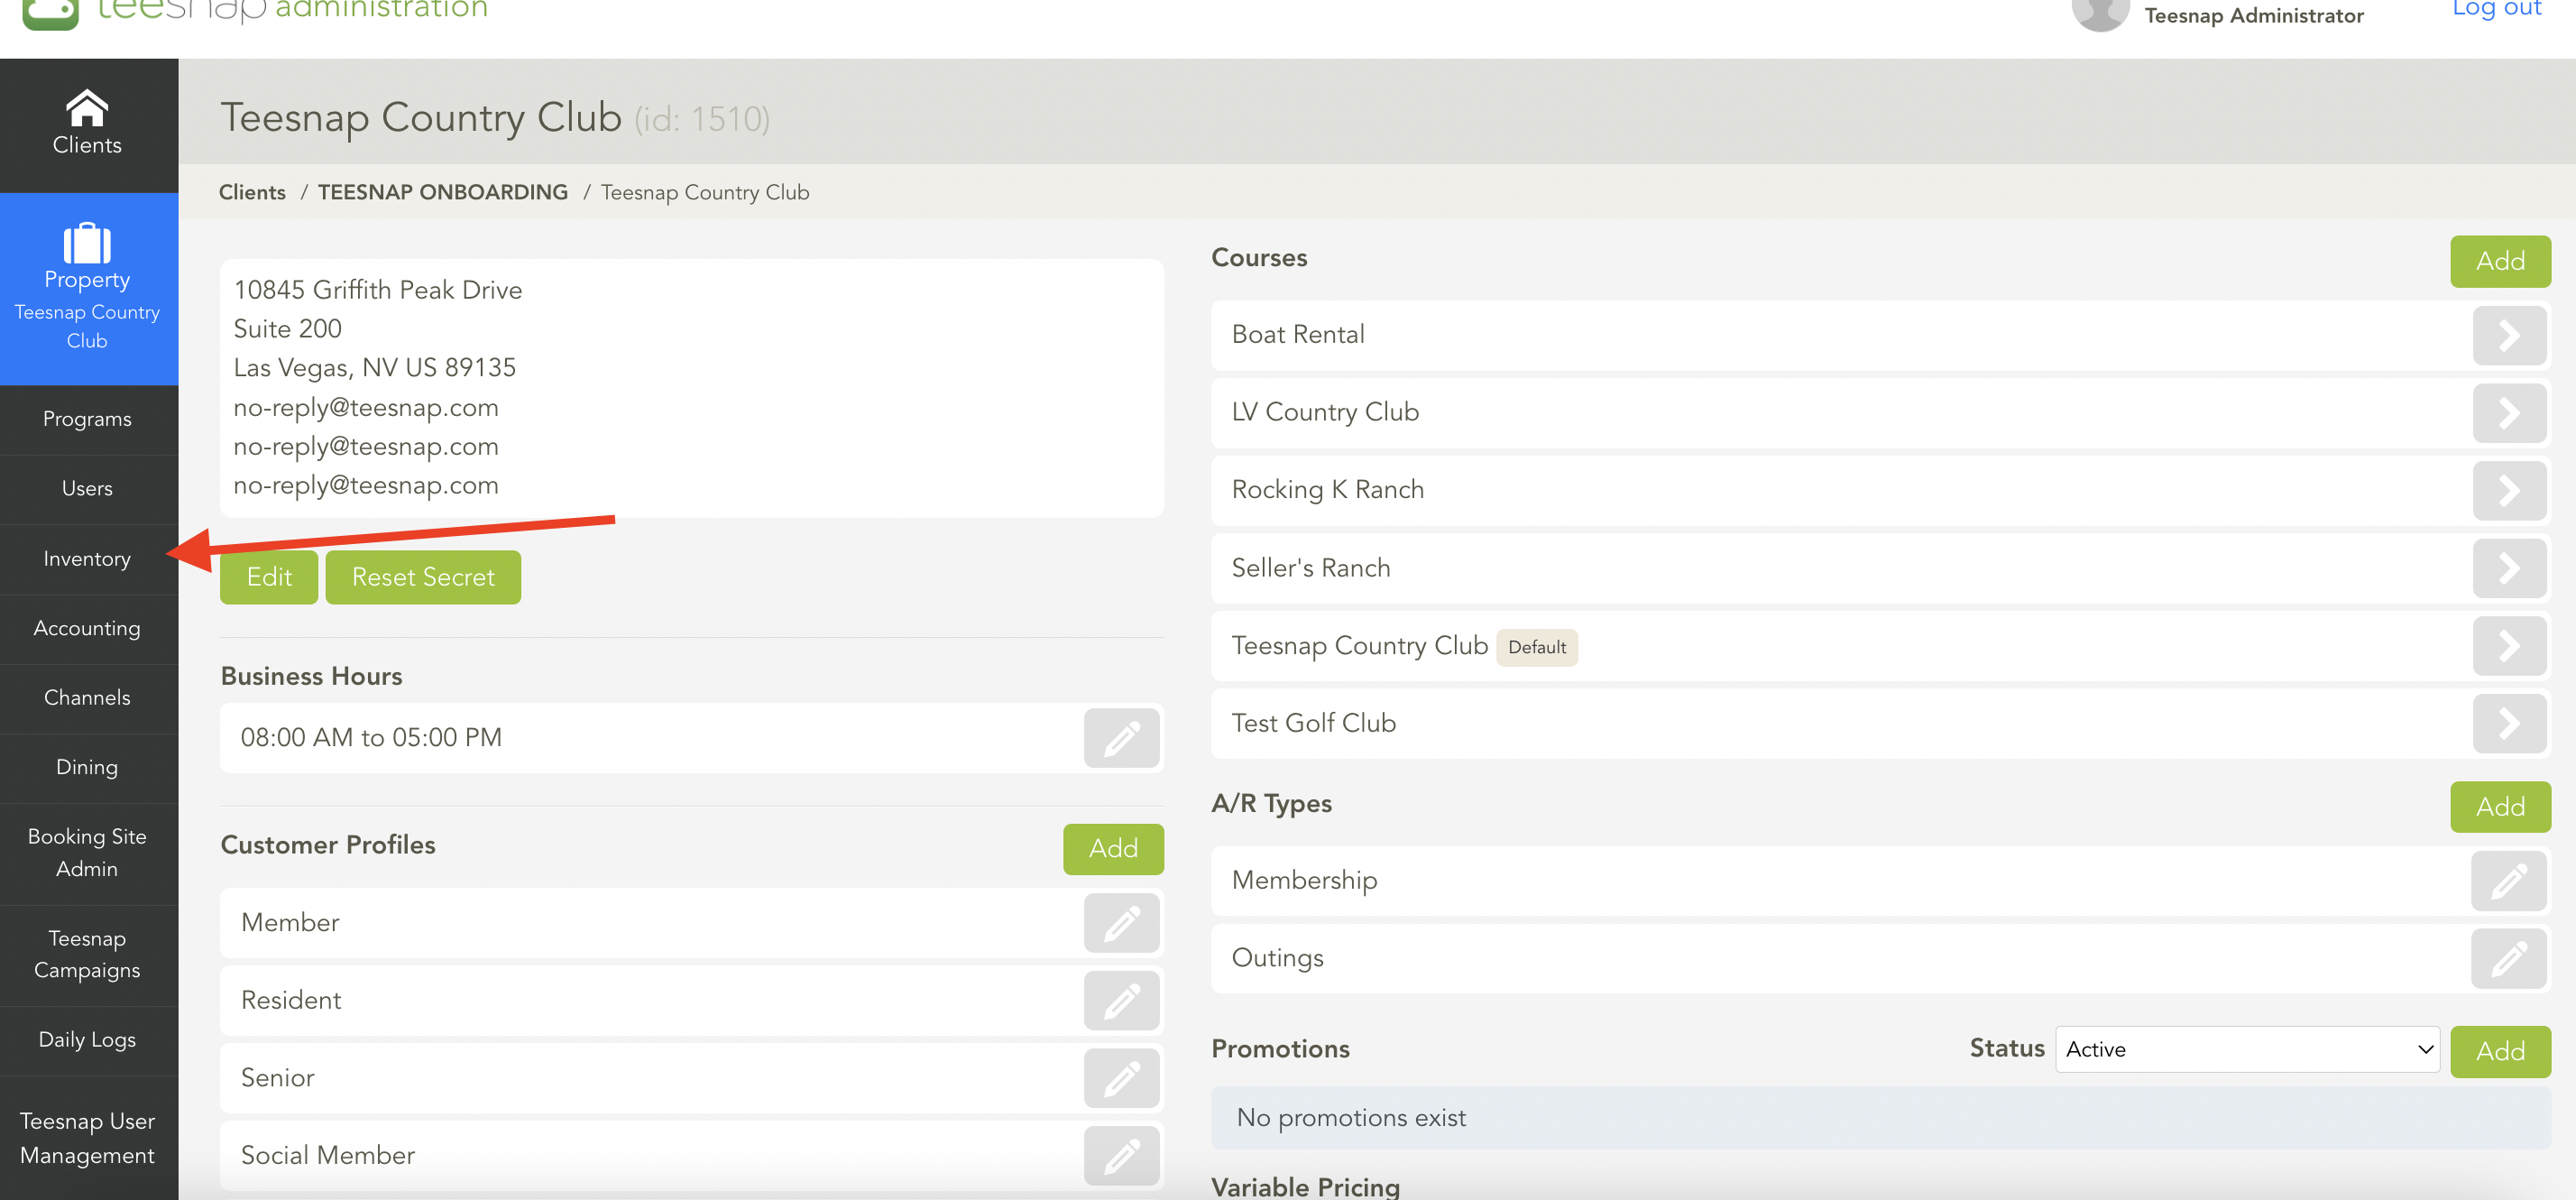Image resolution: width=2576 pixels, height=1200 pixels.
Task: Click the Teesnap logo icon
Action: click(x=50, y=12)
